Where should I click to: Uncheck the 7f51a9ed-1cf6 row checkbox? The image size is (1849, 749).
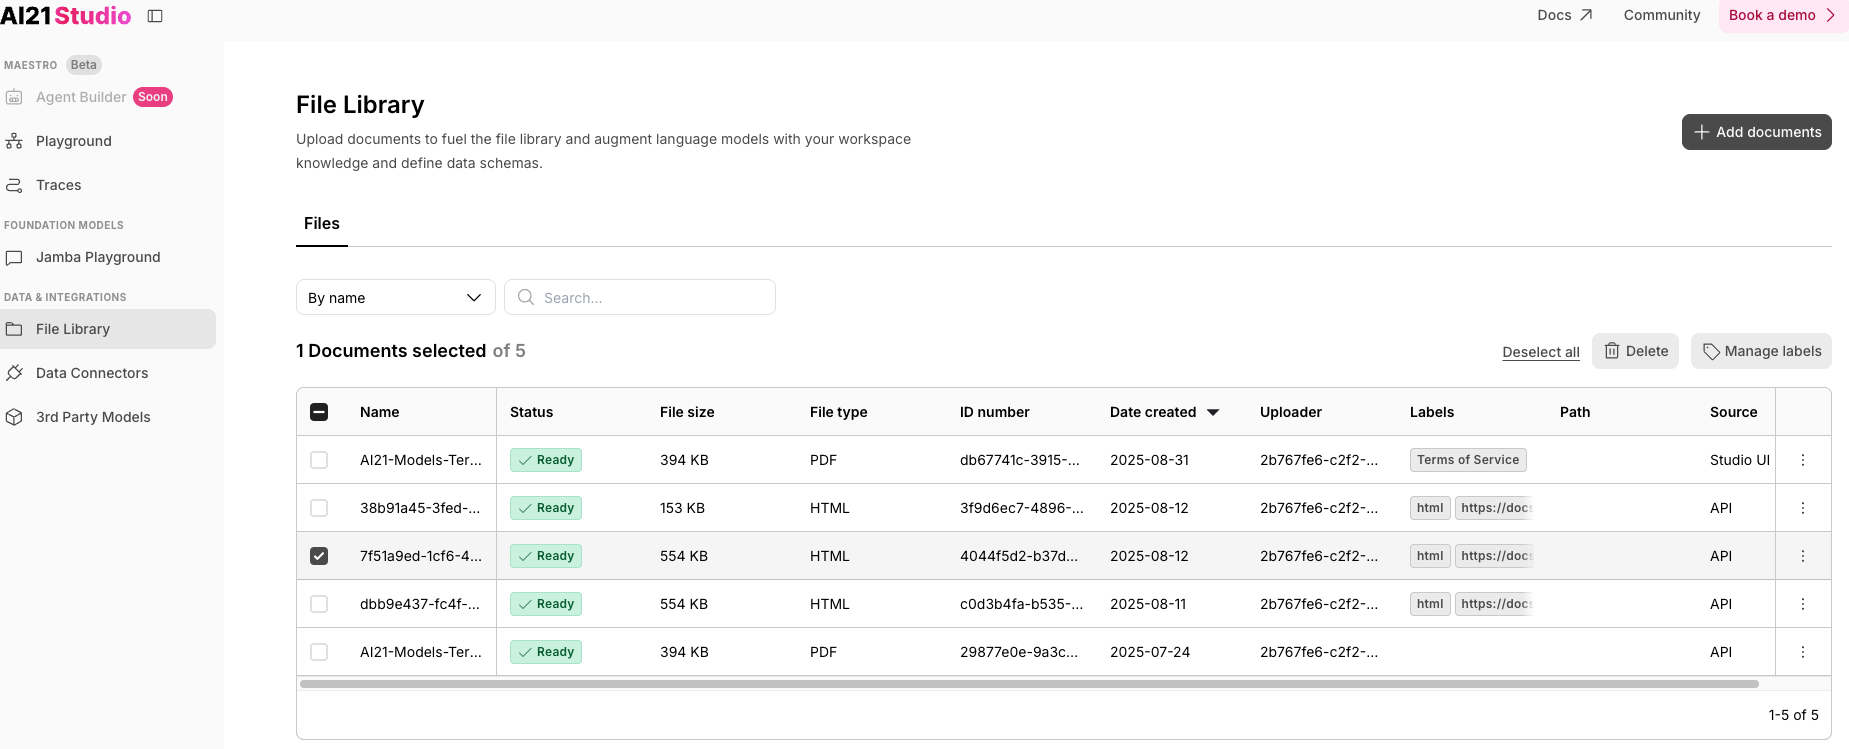(x=319, y=556)
